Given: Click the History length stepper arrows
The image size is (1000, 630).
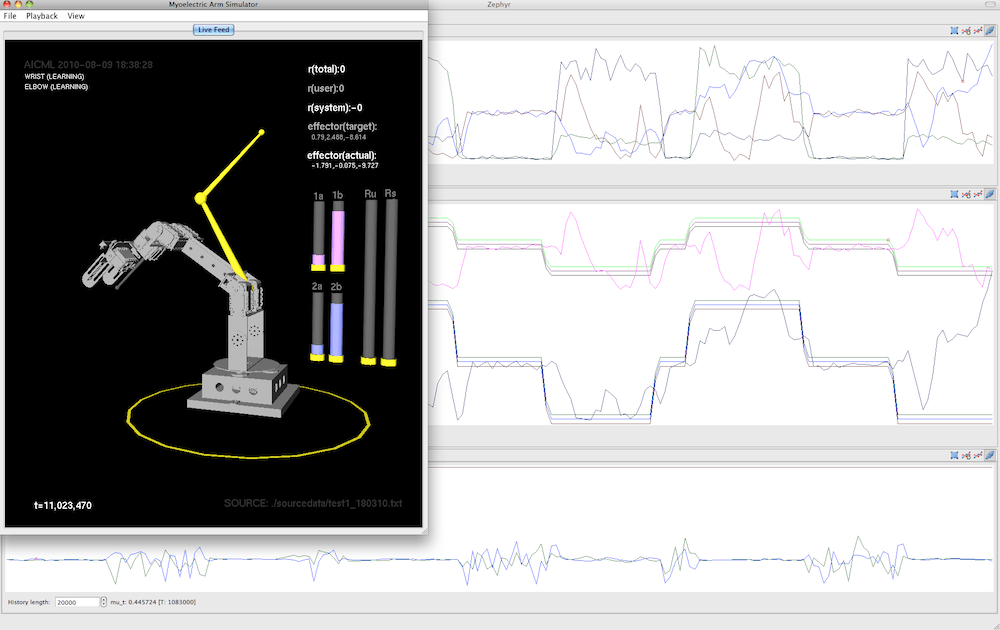Looking at the screenshot, I should point(103,602).
